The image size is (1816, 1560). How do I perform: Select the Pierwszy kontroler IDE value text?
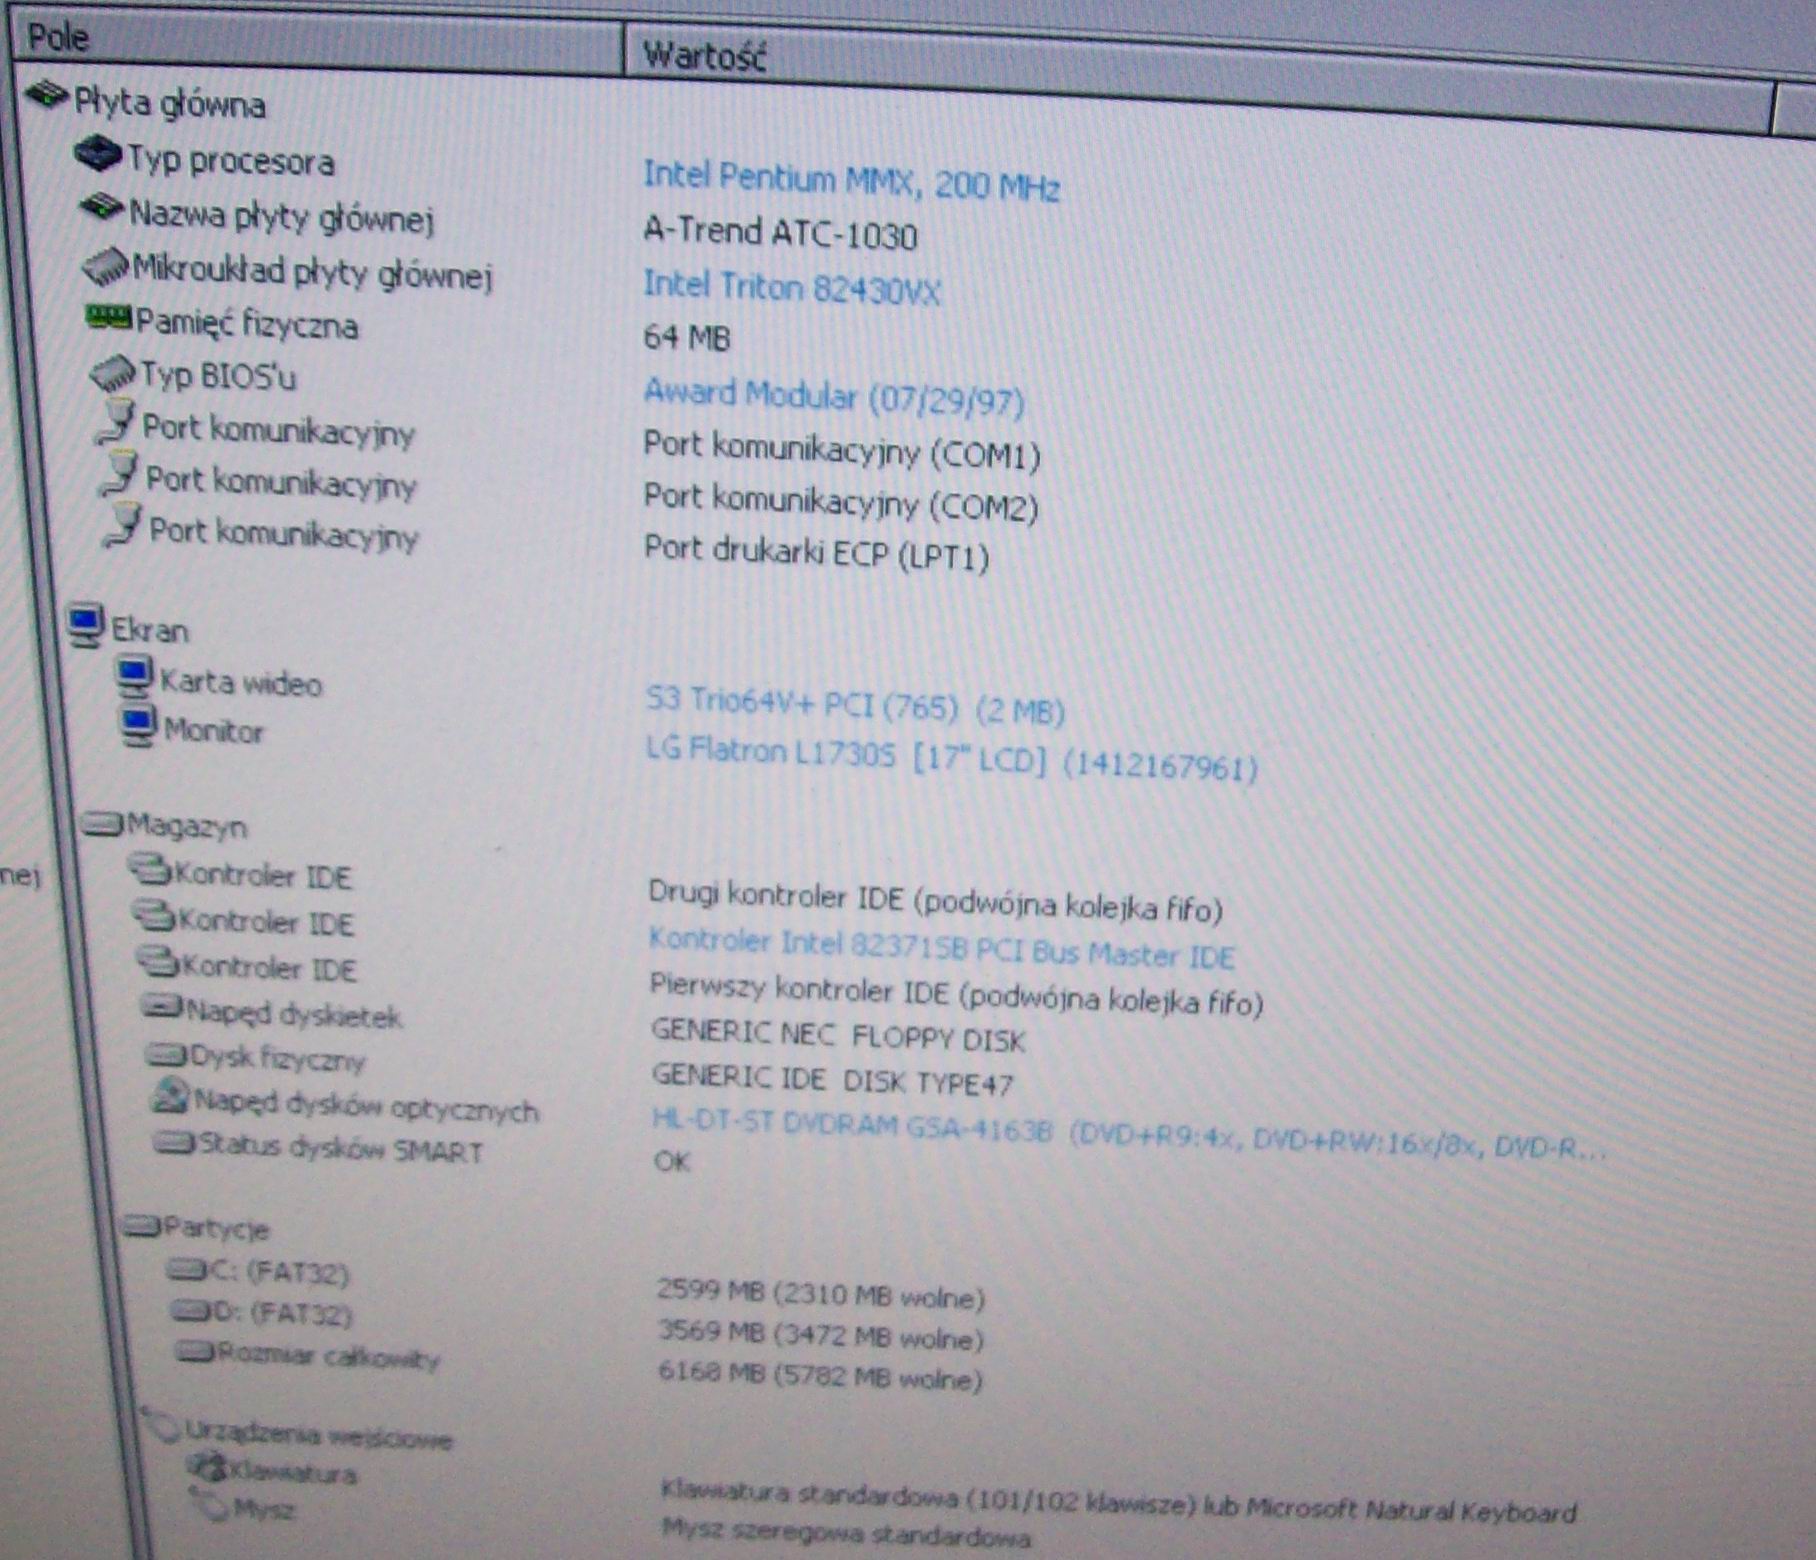956,996
